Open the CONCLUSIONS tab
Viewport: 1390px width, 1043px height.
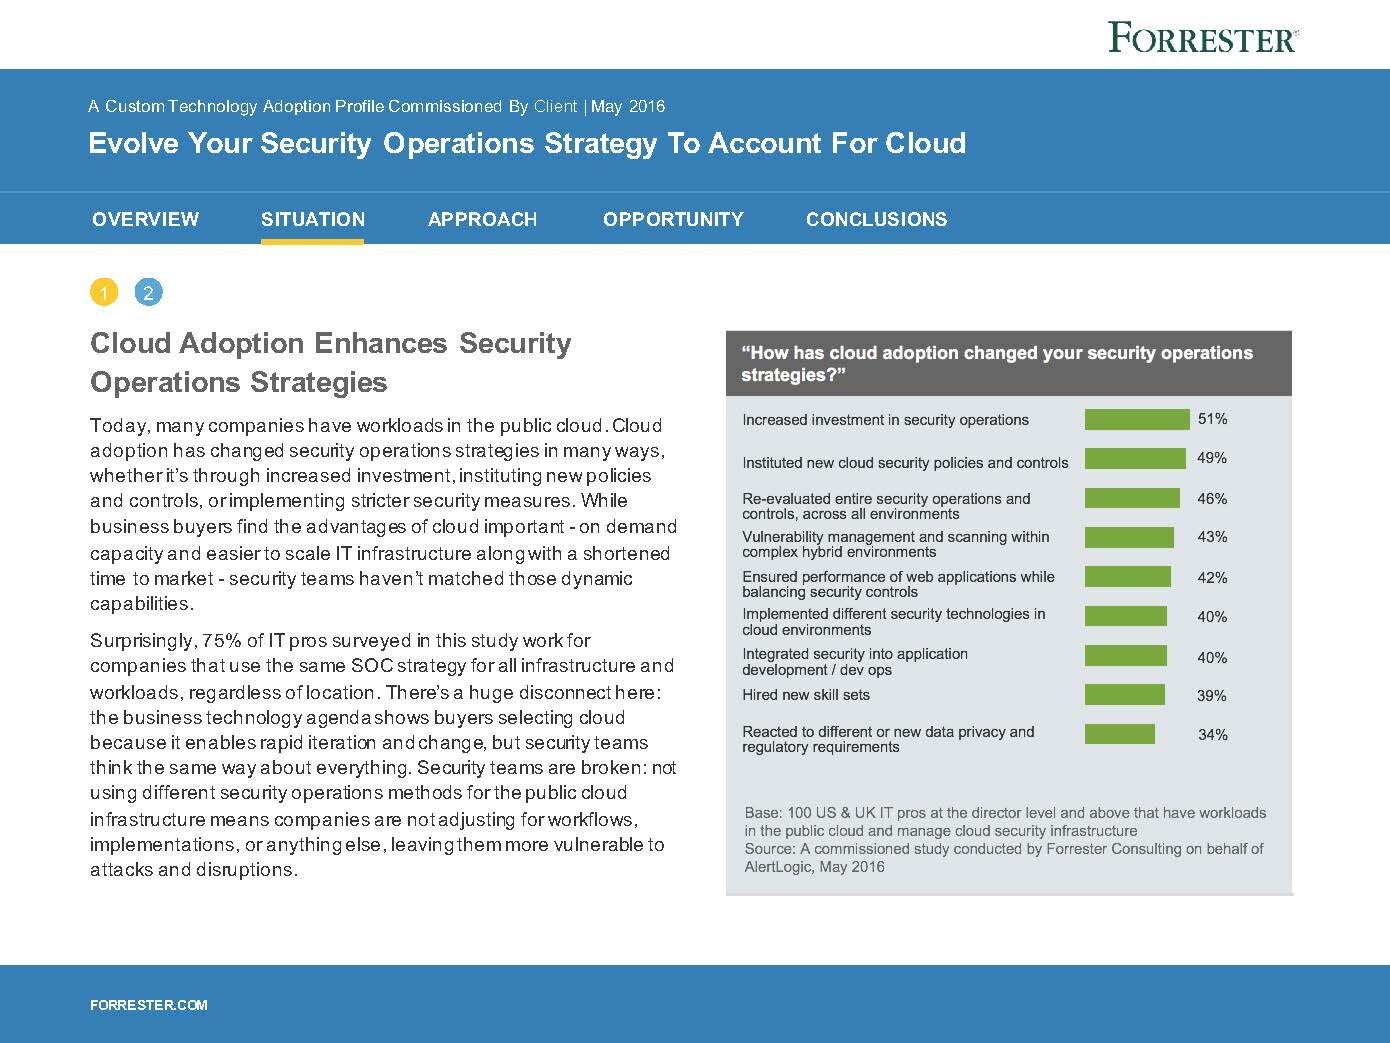tap(877, 219)
